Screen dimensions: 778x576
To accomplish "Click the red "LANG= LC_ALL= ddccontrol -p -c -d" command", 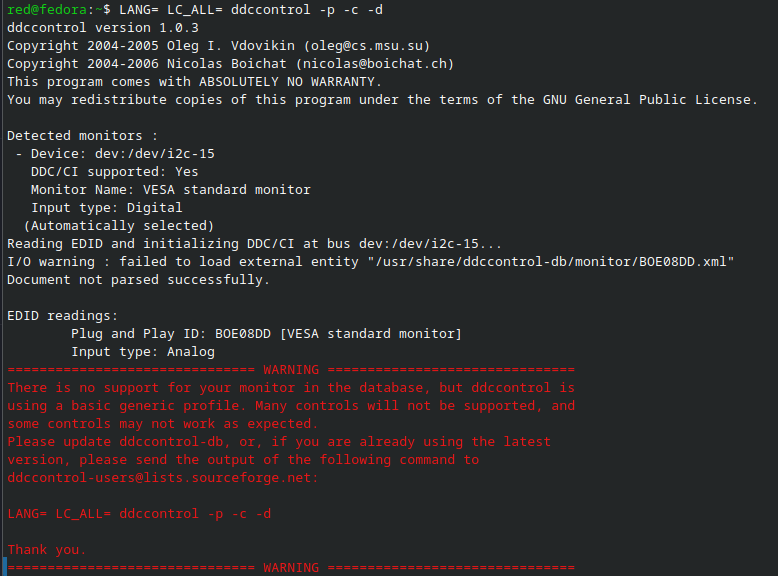I will tap(138, 513).
